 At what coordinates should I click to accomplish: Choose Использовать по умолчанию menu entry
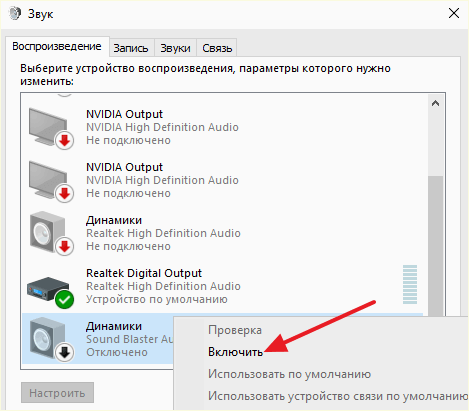[x=289, y=374]
